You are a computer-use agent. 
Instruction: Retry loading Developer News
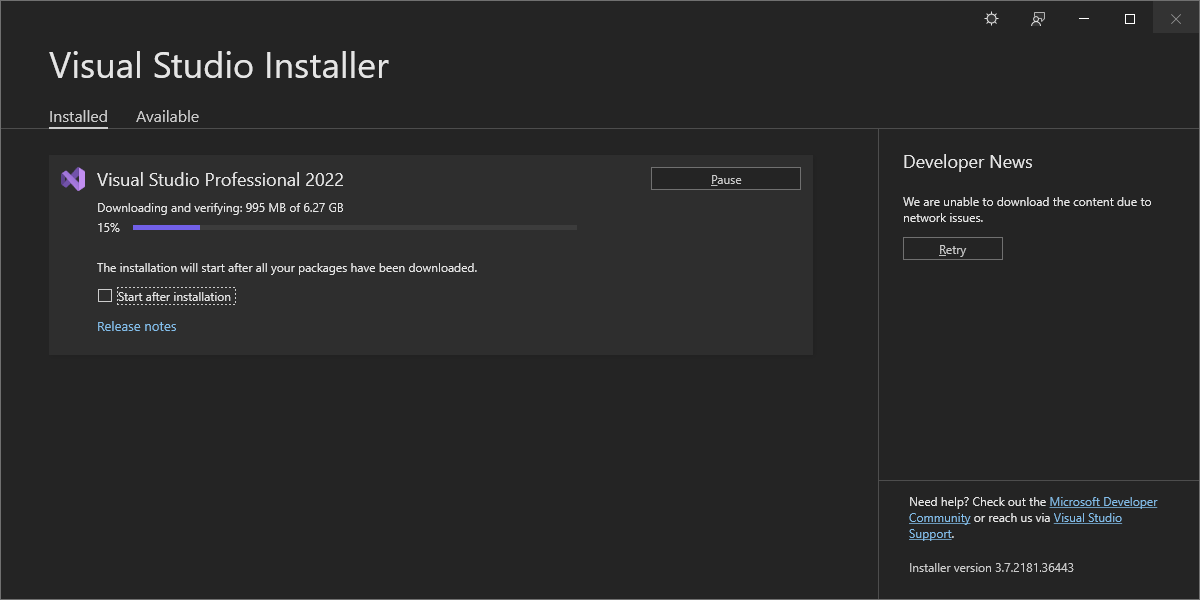[x=952, y=249]
